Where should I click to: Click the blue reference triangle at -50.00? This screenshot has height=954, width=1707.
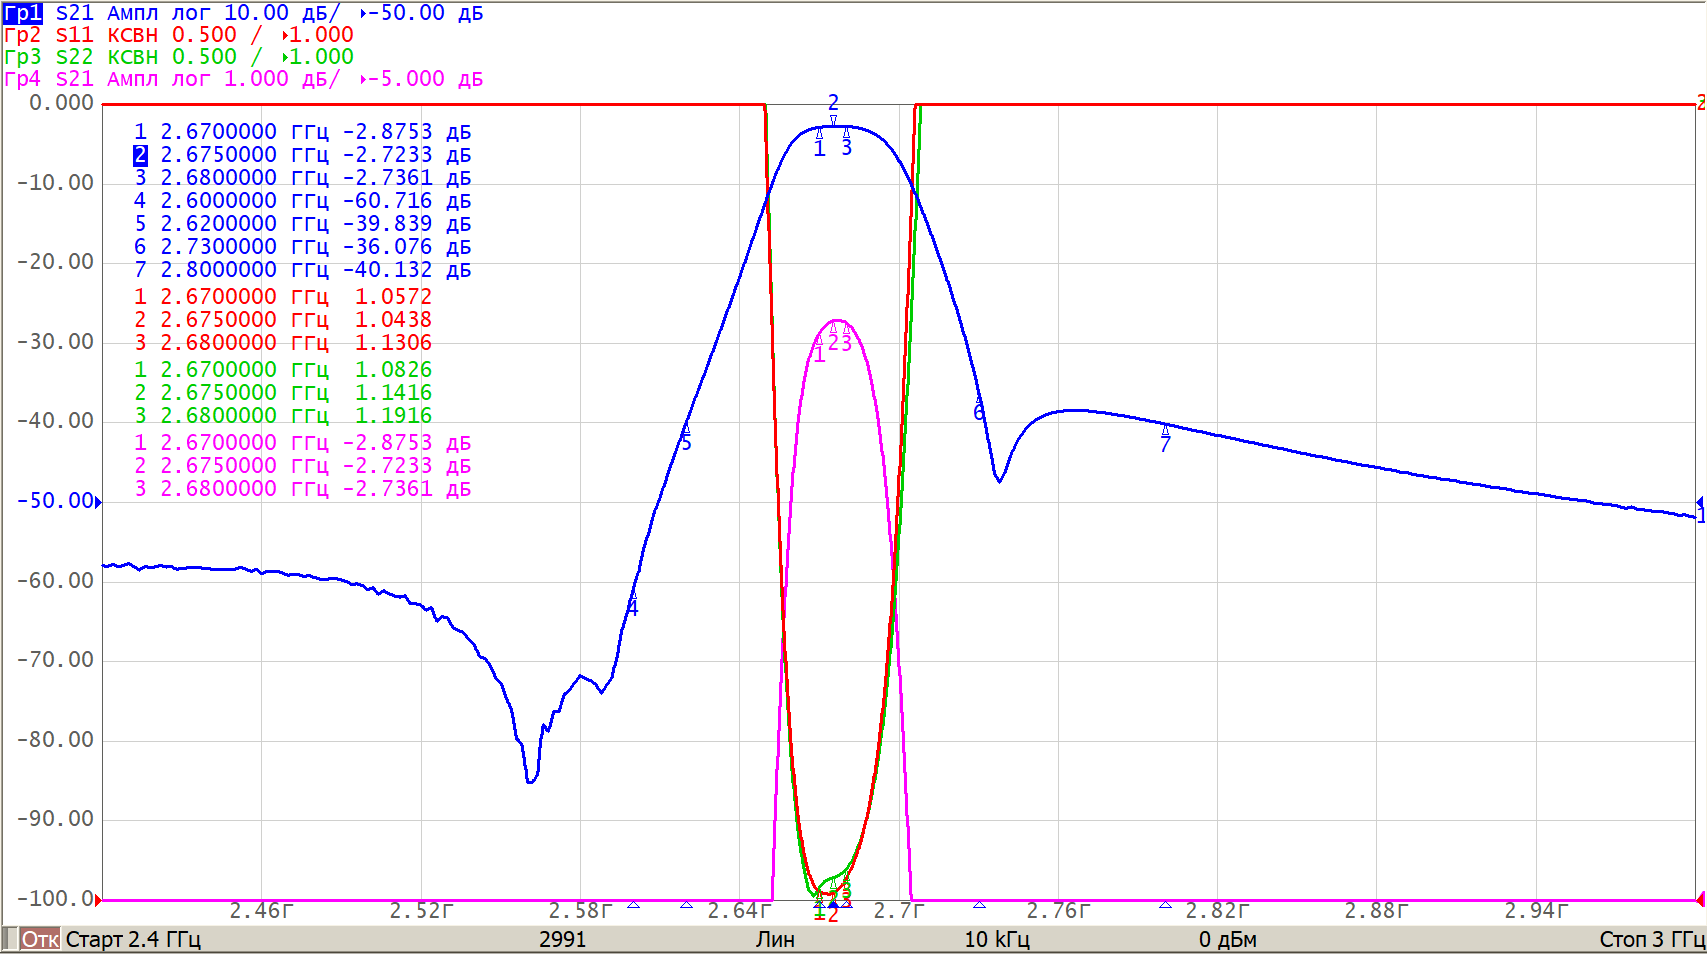point(98,502)
